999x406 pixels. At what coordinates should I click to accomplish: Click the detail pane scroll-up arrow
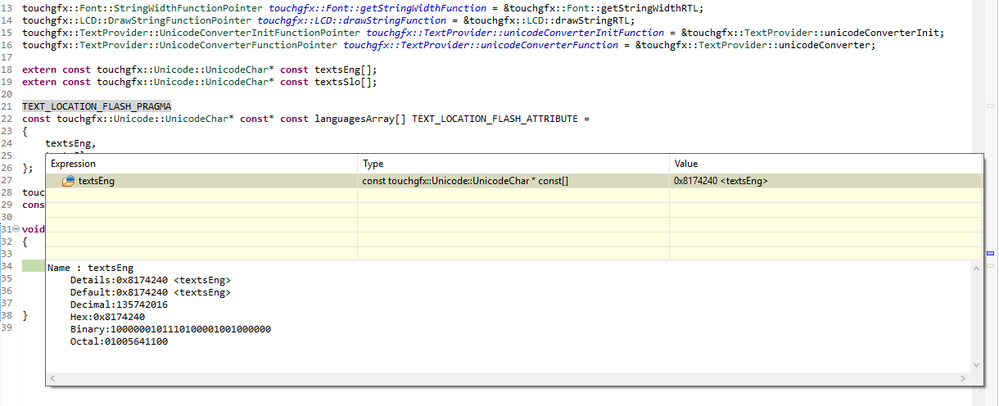click(x=975, y=269)
